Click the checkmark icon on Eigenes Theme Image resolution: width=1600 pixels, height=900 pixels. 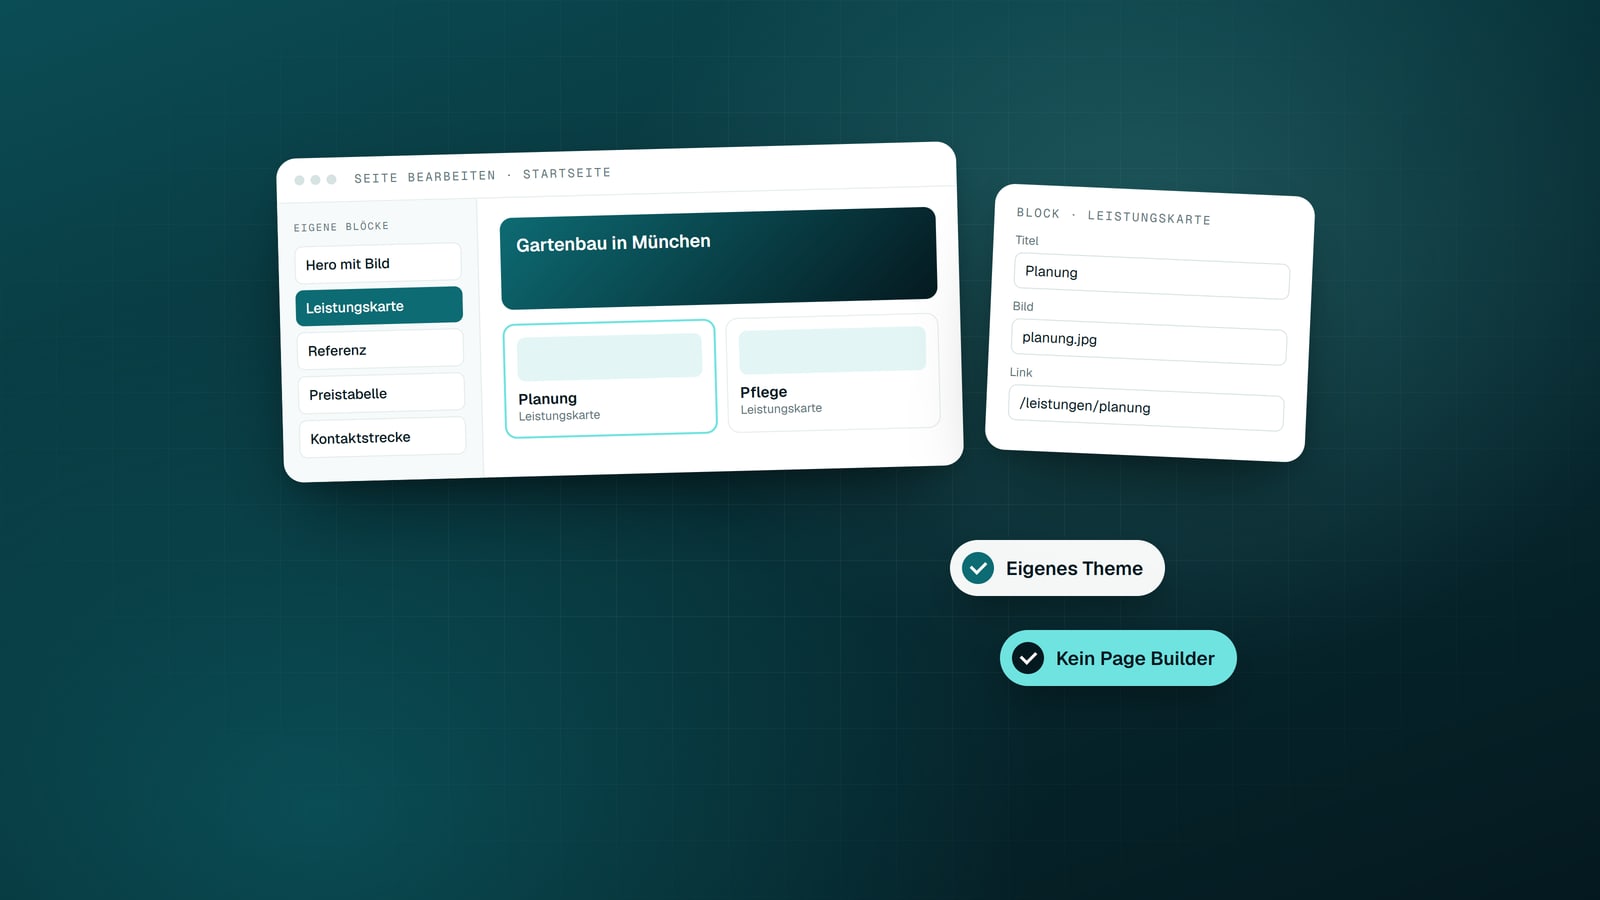point(978,568)
